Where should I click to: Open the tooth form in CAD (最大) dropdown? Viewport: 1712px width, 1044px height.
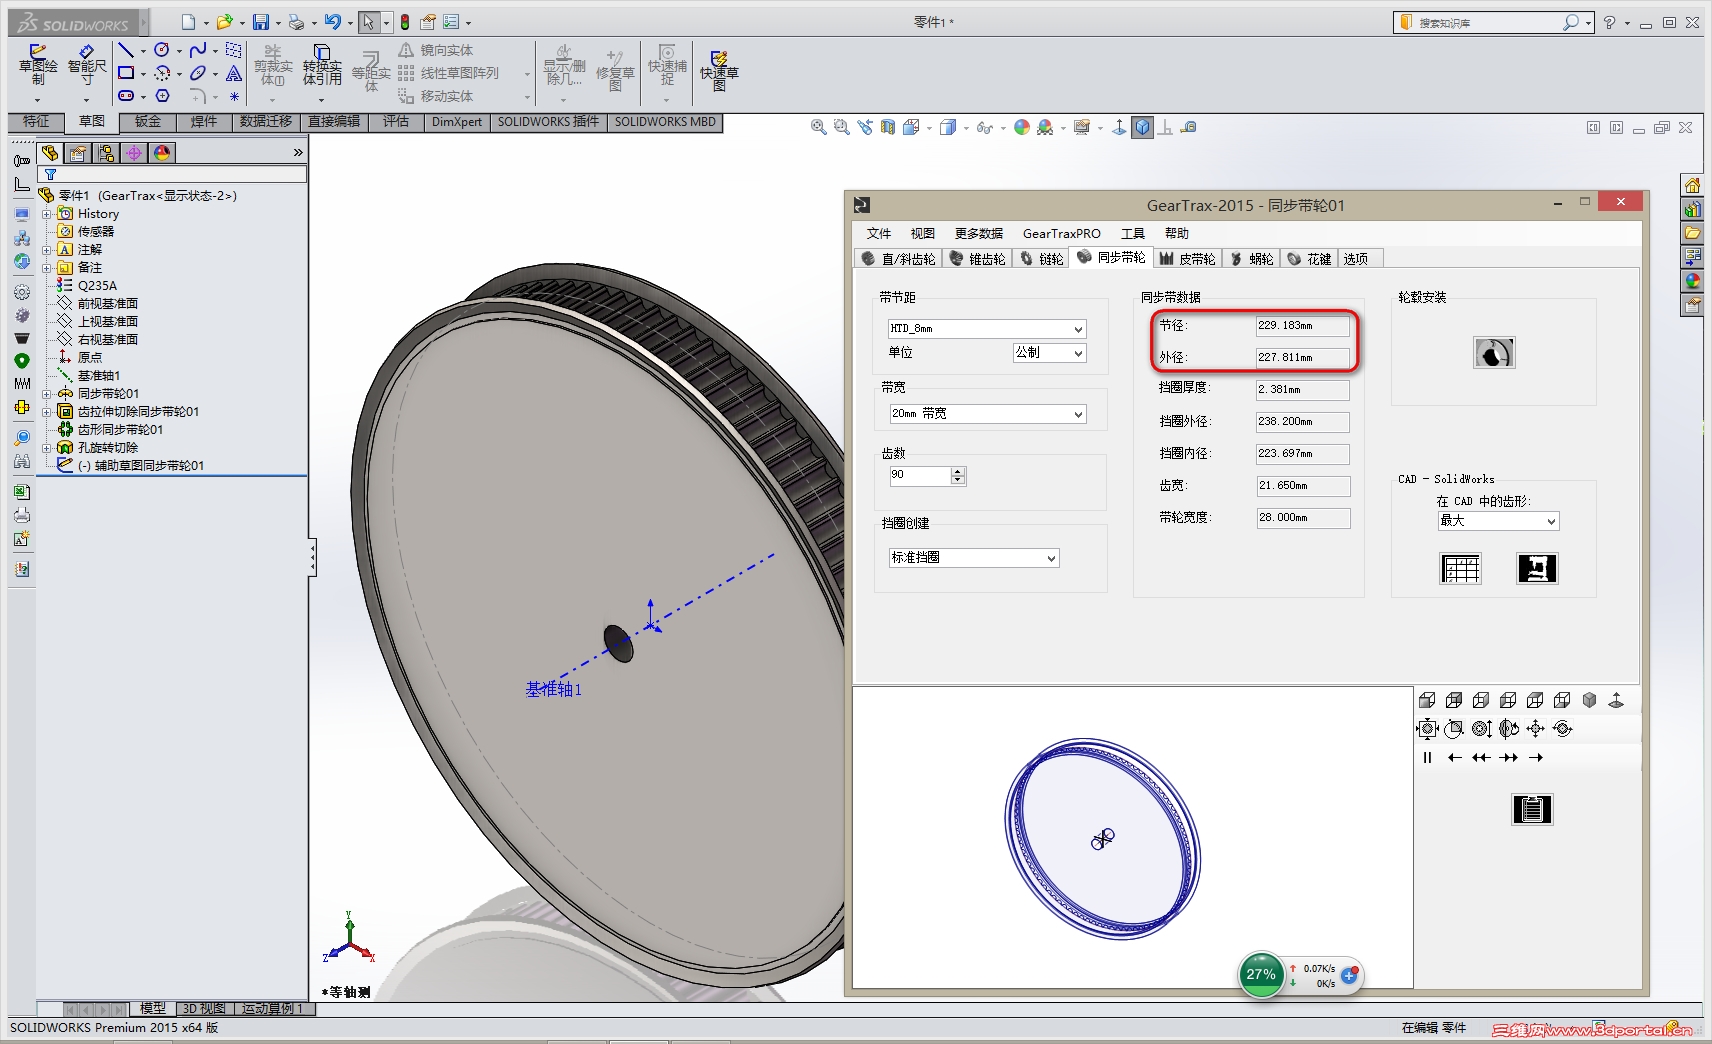[1498, 521]
